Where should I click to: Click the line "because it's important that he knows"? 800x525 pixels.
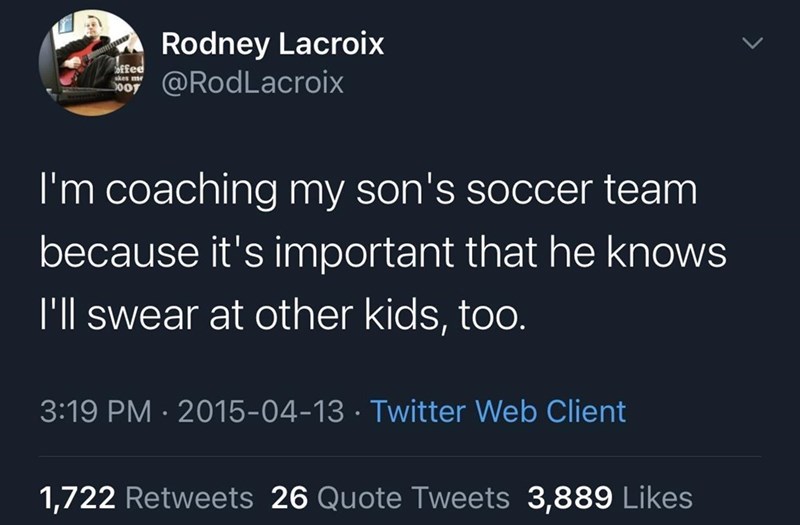point(382,253)
